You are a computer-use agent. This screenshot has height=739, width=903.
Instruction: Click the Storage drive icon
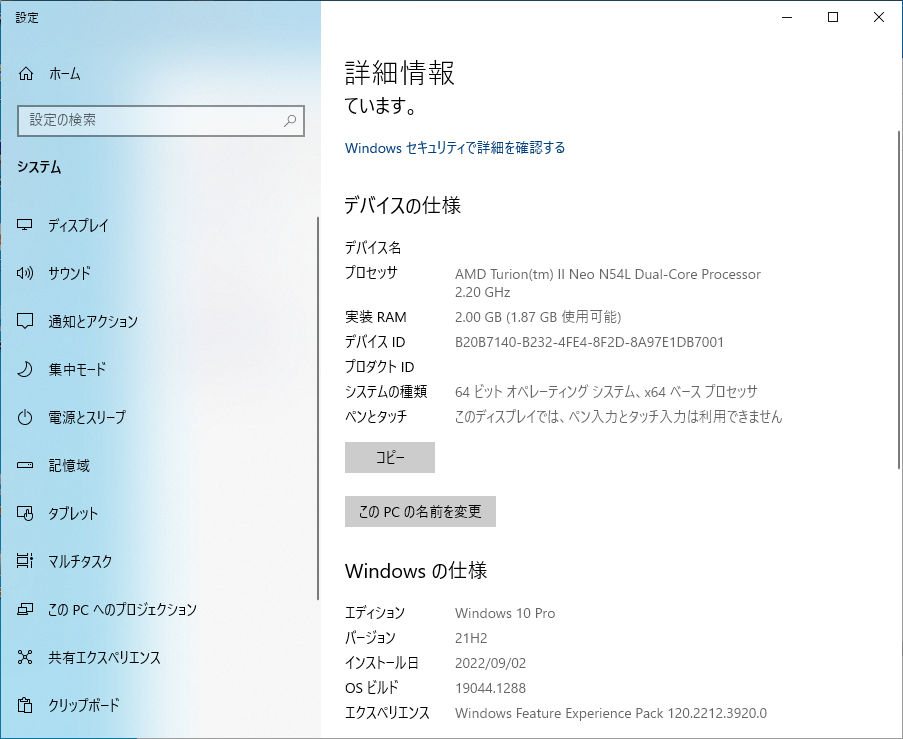pyautogui.click(x=25, y=465)
